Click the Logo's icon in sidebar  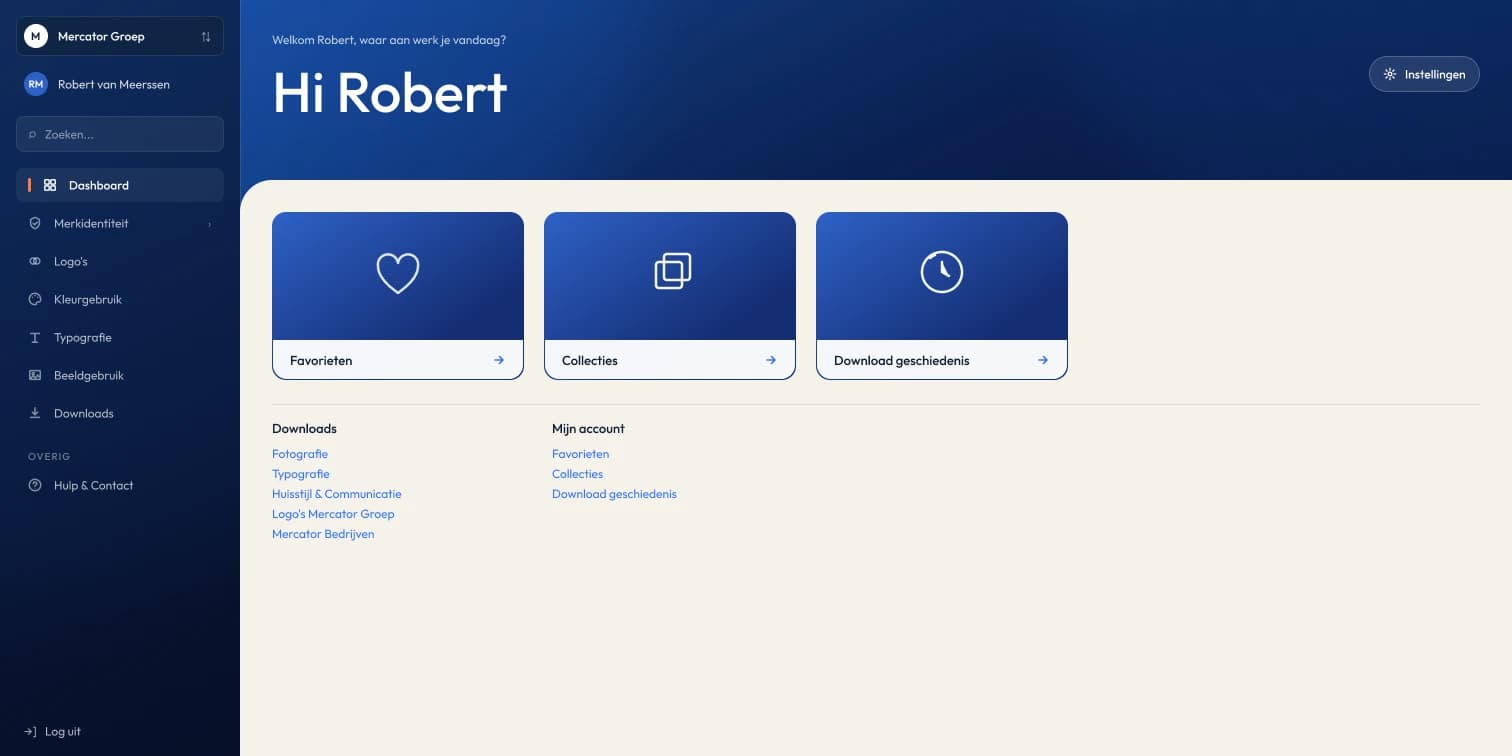tap(35, 261)
